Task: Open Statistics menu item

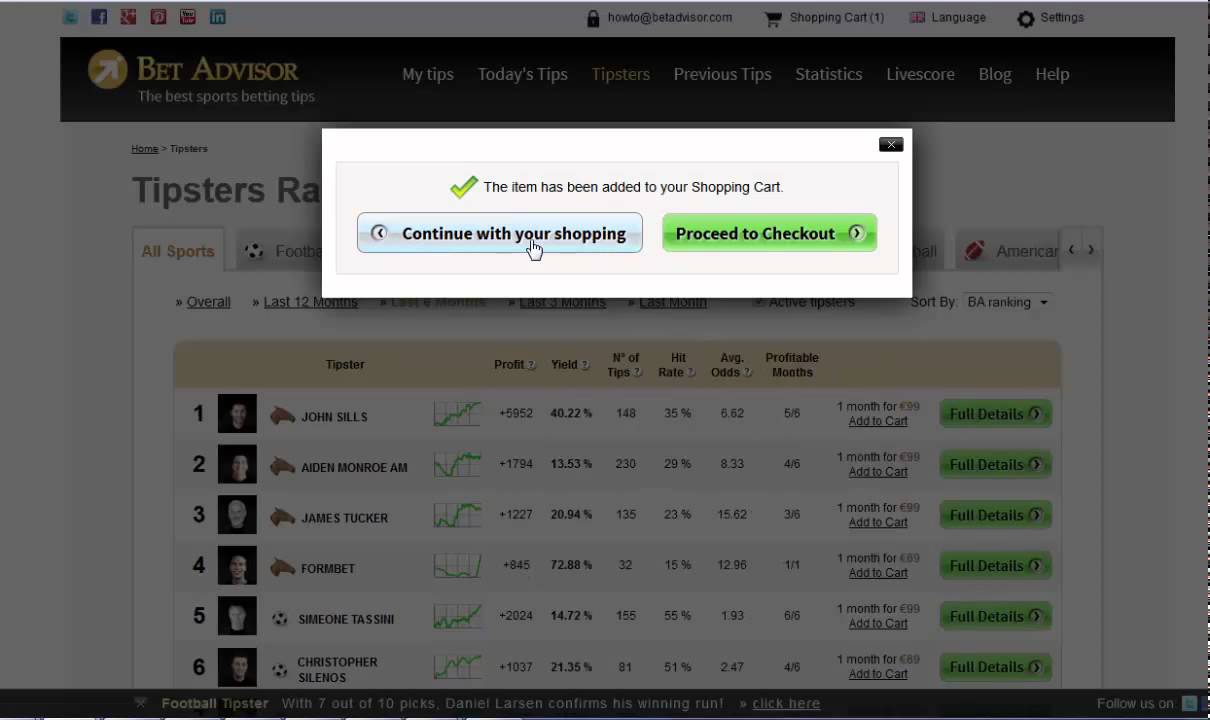Action: click(x=829, y=74)
